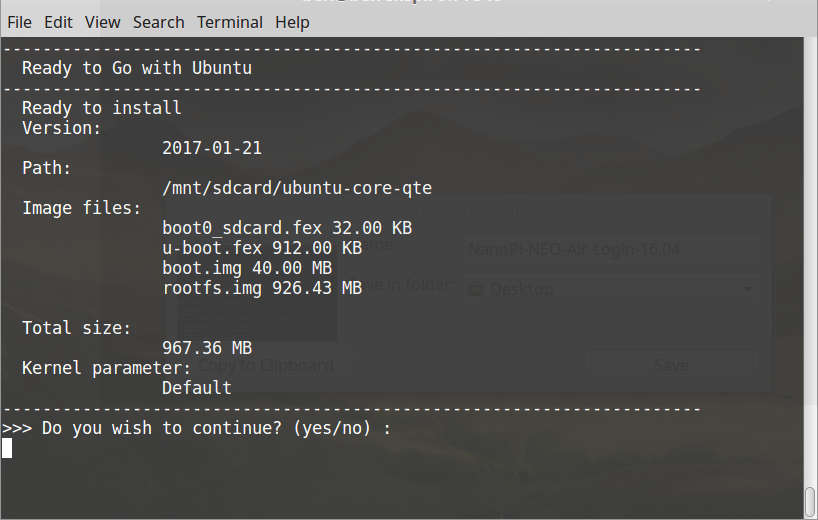Open the View menu
The image size is (818, 520).
(102, 22)
